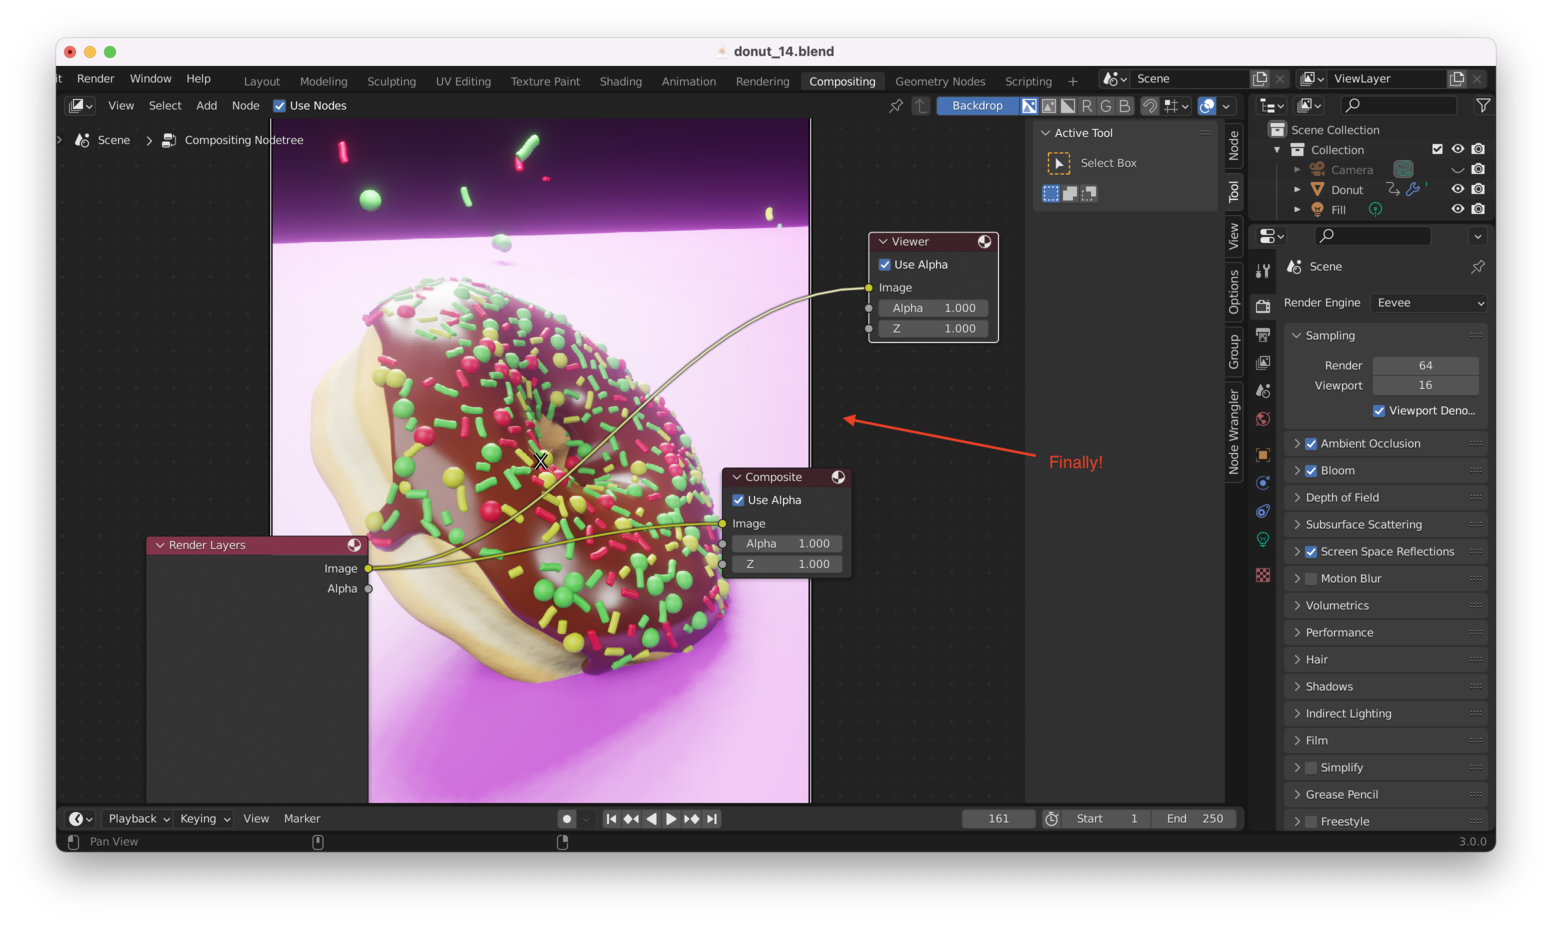Click the Material properties checkered icon
The image size is (1552, 926).
1263,575
